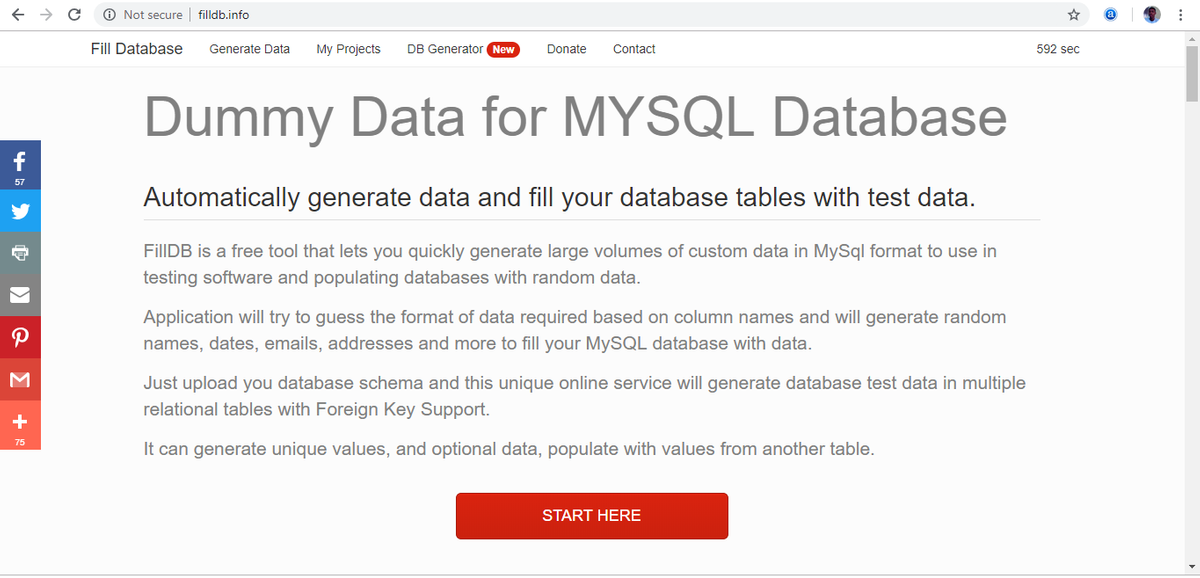Open more sharing options with the plus icon
This screenshot has height=578, width=1200.
click(x=20, y=421)
